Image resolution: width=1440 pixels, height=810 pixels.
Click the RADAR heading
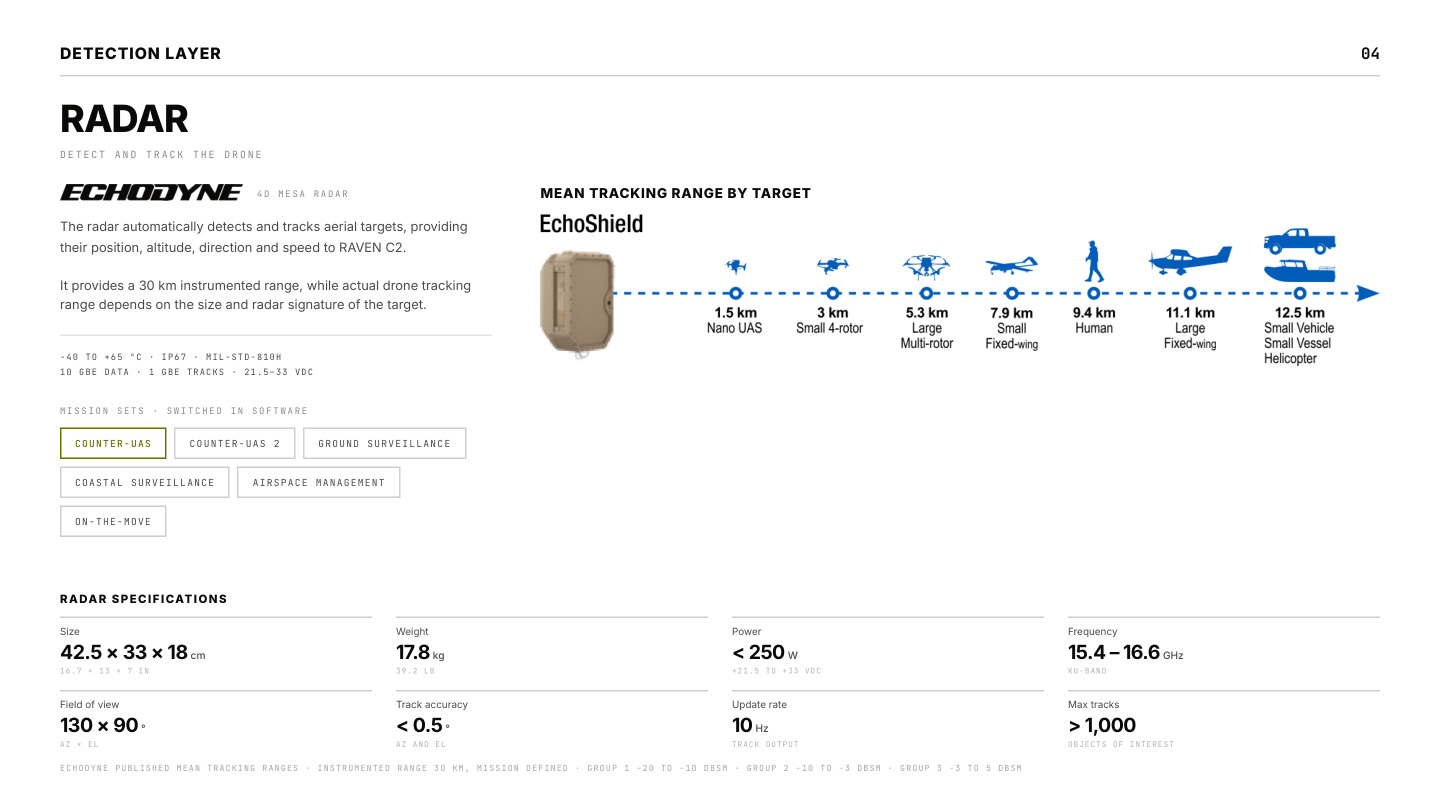tap(124, 119)
